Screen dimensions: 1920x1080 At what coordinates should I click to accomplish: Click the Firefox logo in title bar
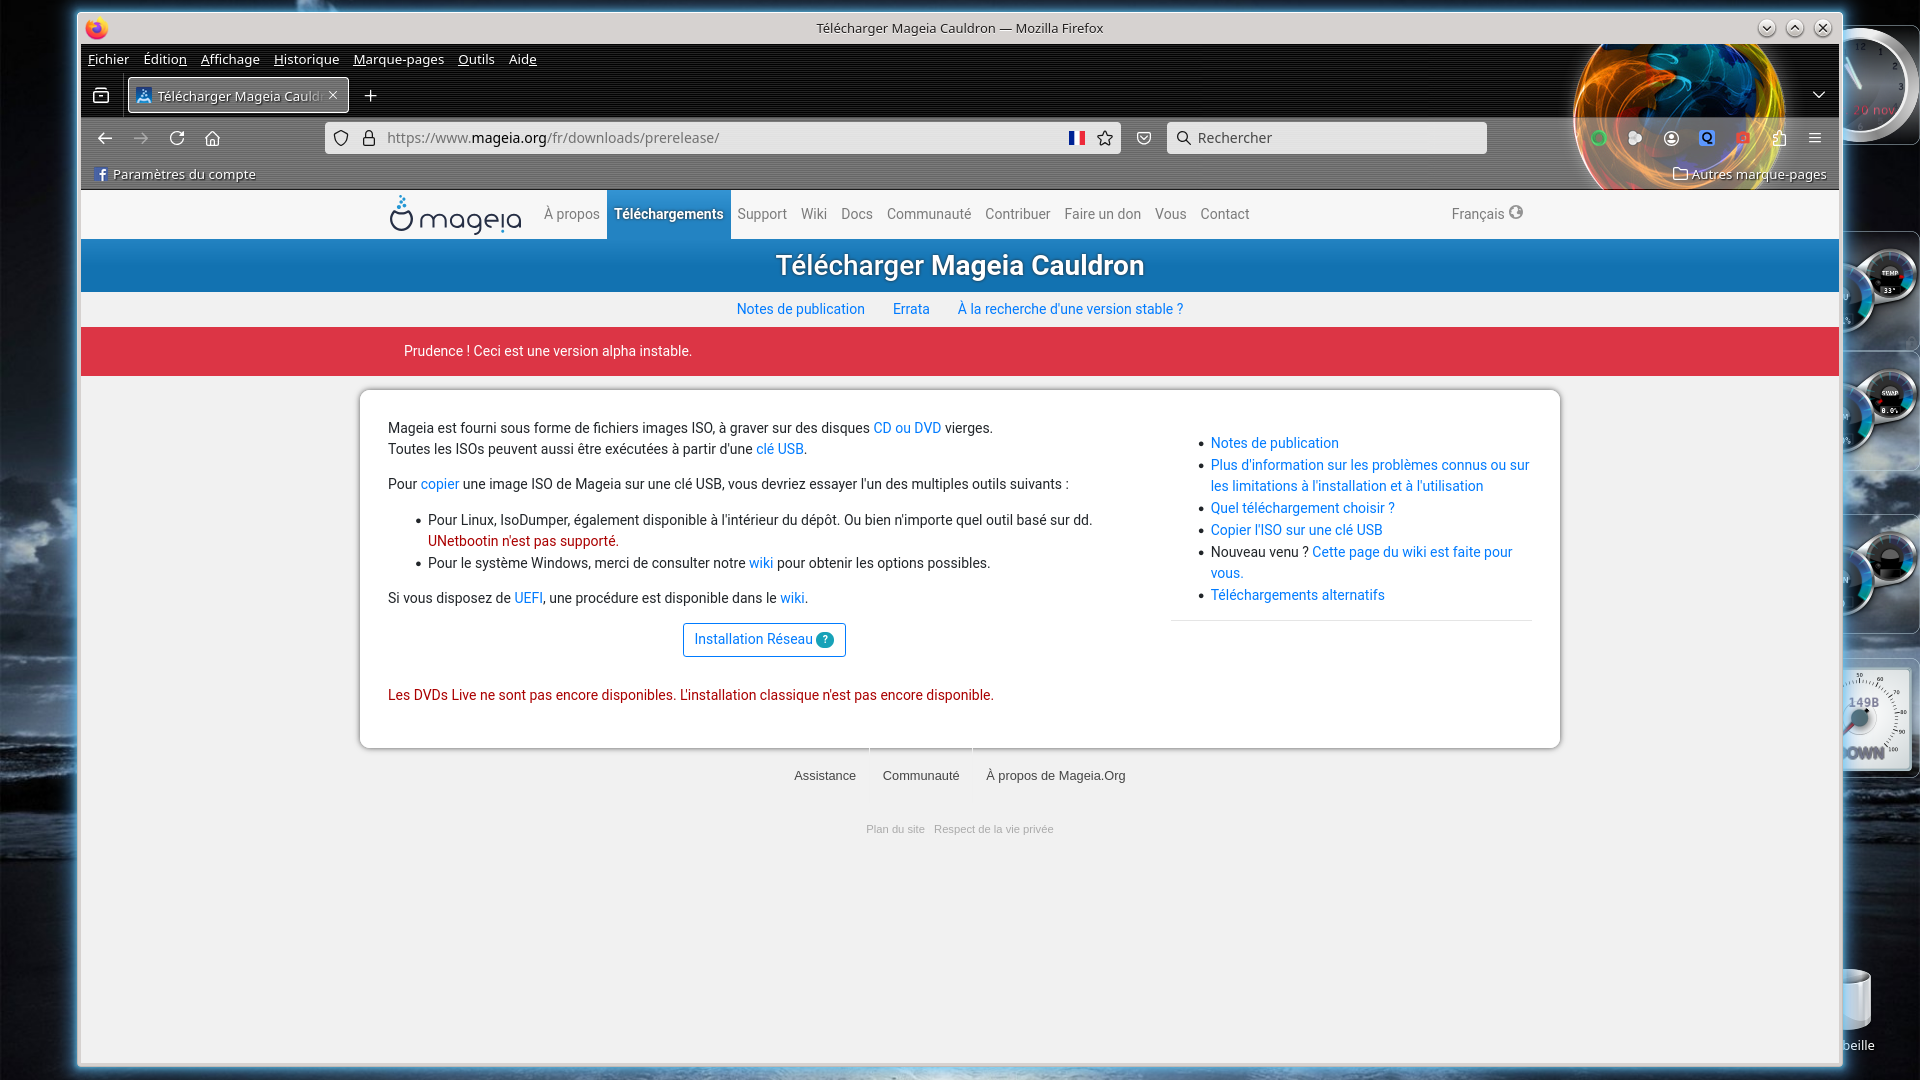(97, 28)
